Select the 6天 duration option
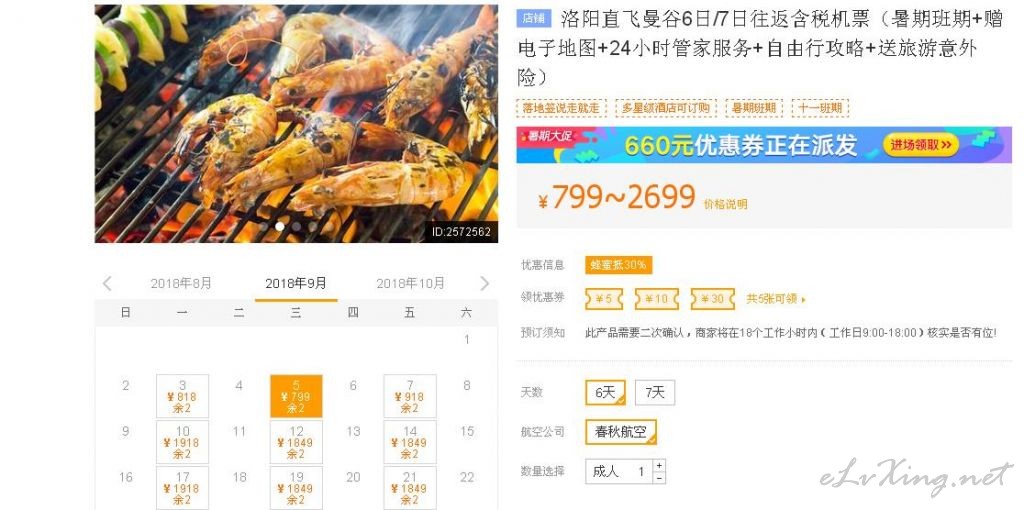 (605, 392)
